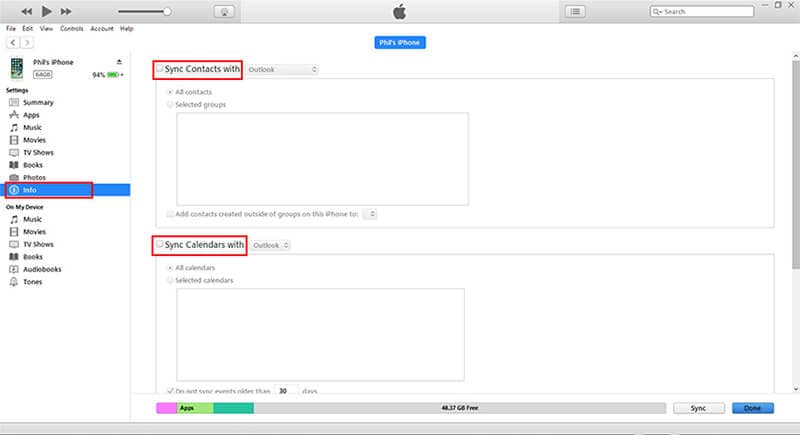Open the calendars Outlook dropdown
This screenshot has width=800, height=435.
(270, 245)
